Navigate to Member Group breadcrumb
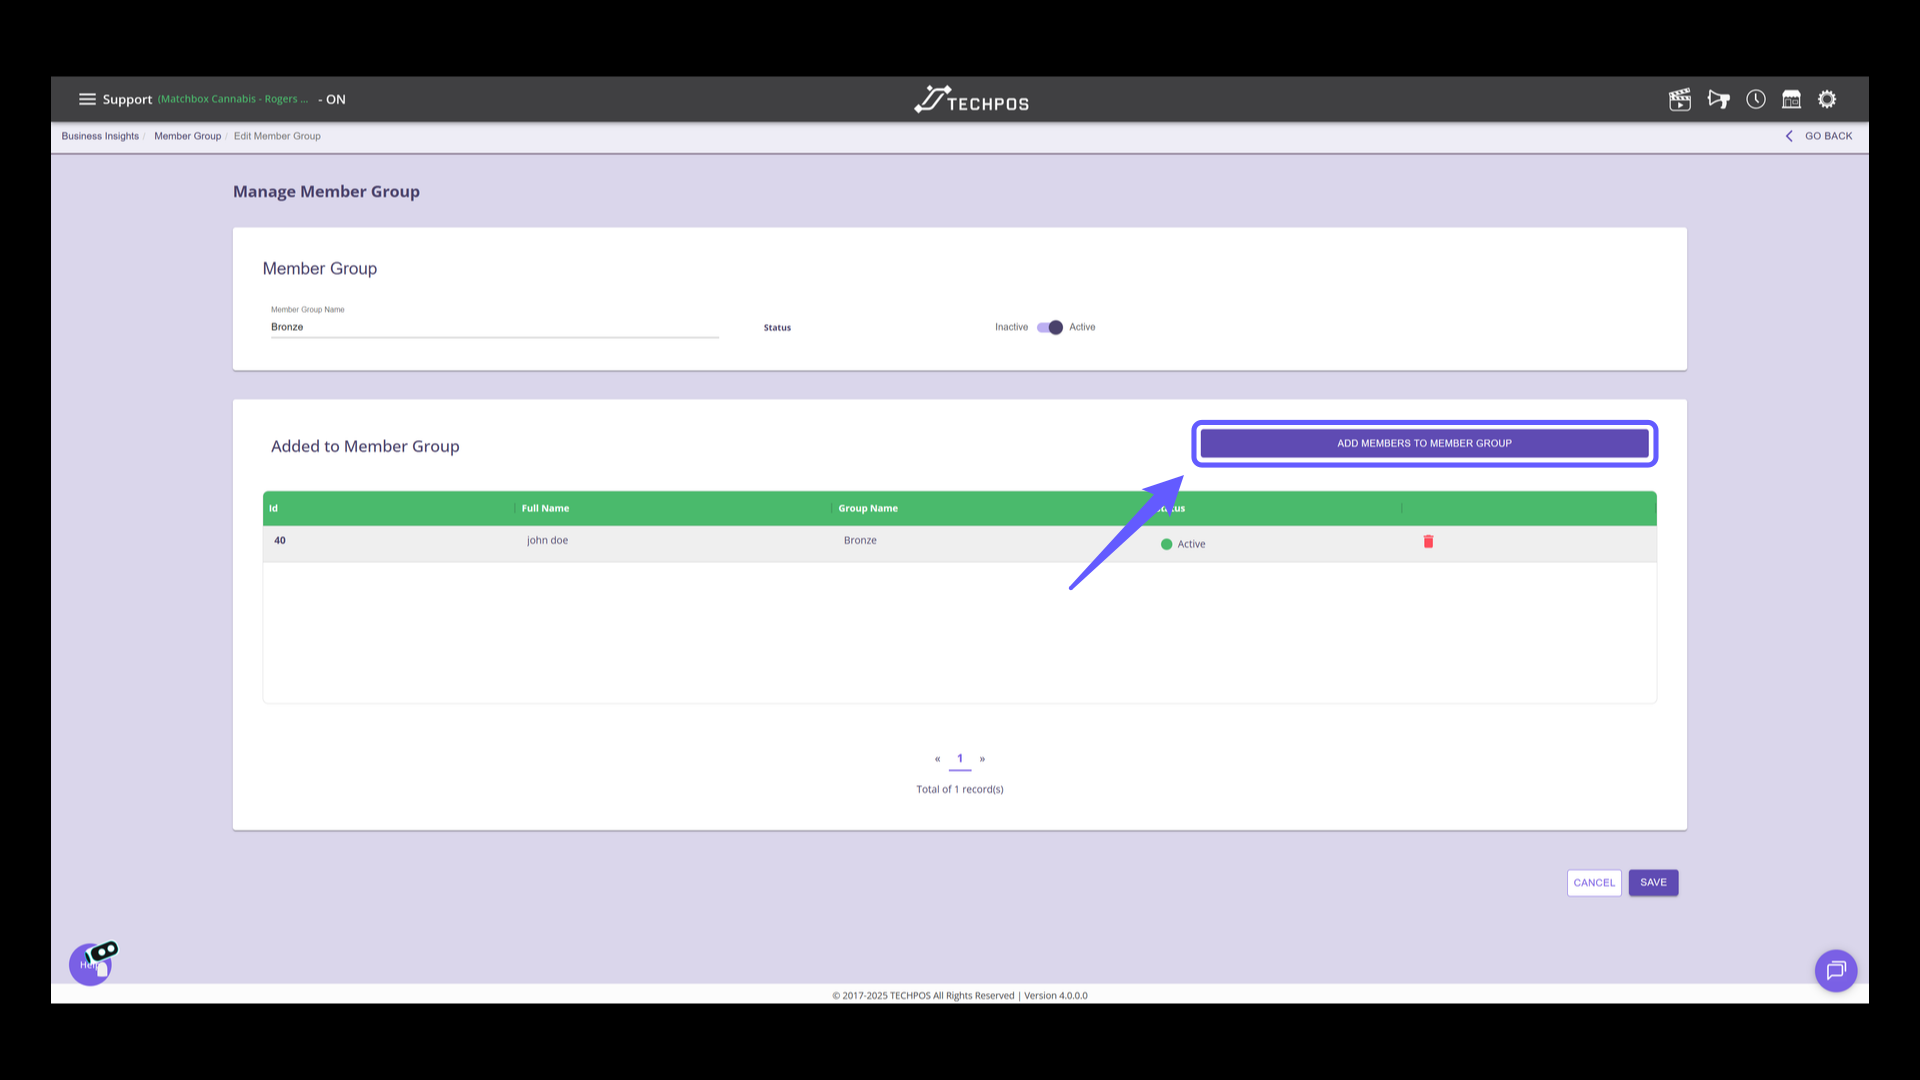The height and width of the screenshot is (1080, 1920). (x=187, y=136)
